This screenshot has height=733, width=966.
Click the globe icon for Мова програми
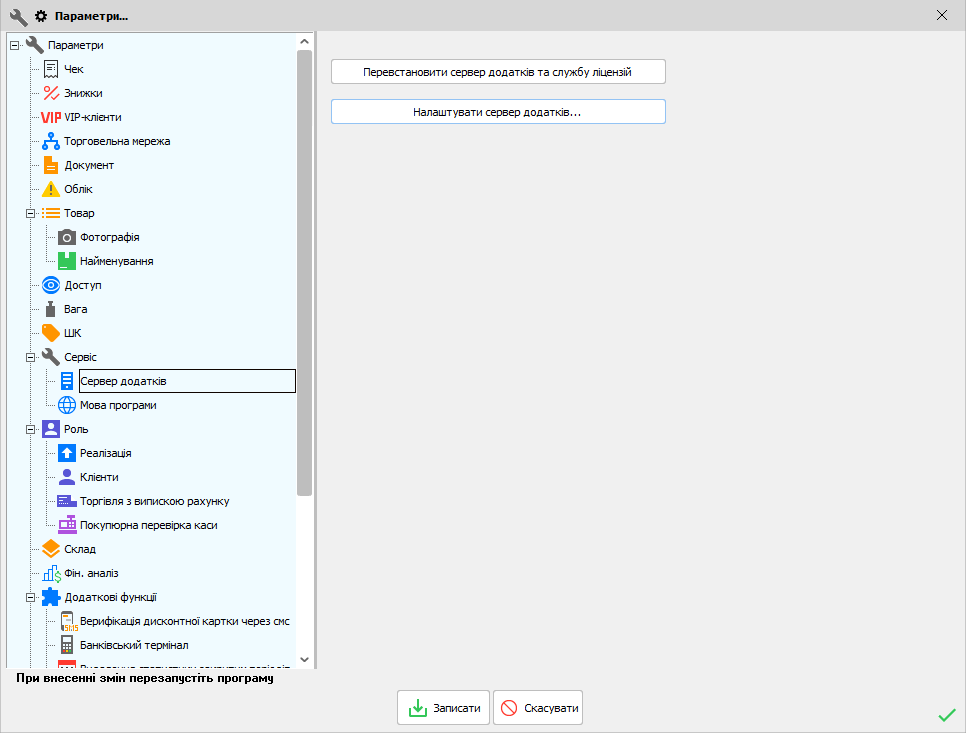click(x=67, y=405)
